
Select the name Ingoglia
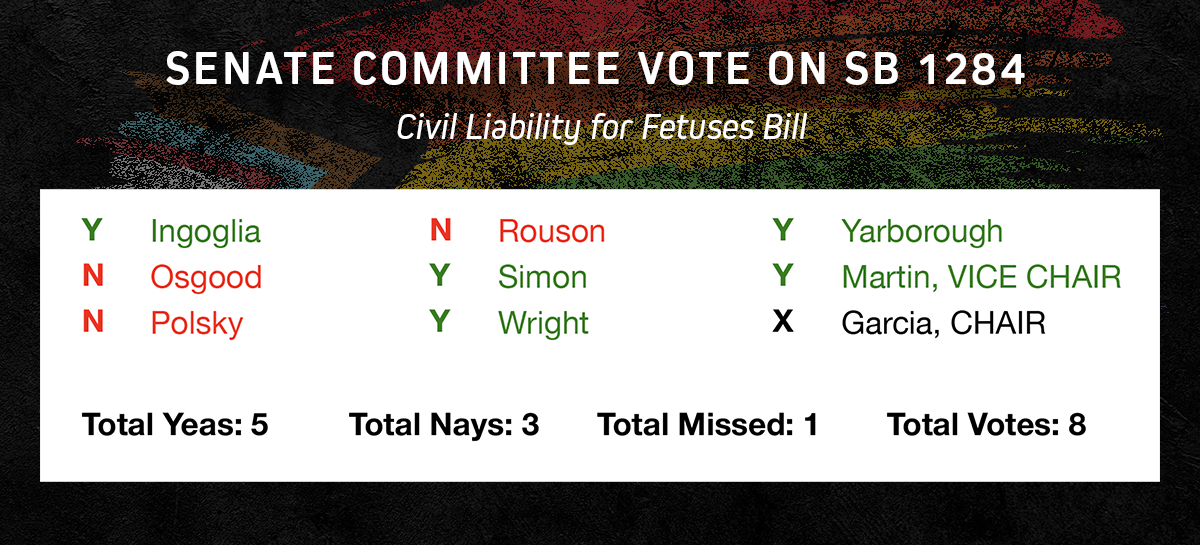[x=205, y=233]
